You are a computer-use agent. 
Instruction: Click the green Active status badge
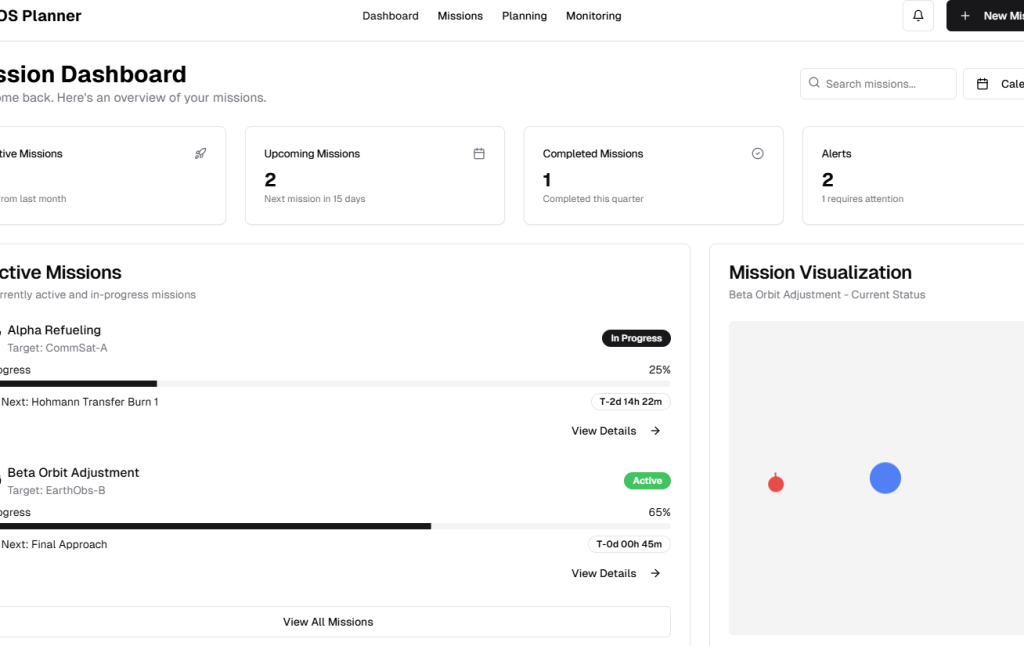pyautogui.click(x=647, y=481)
